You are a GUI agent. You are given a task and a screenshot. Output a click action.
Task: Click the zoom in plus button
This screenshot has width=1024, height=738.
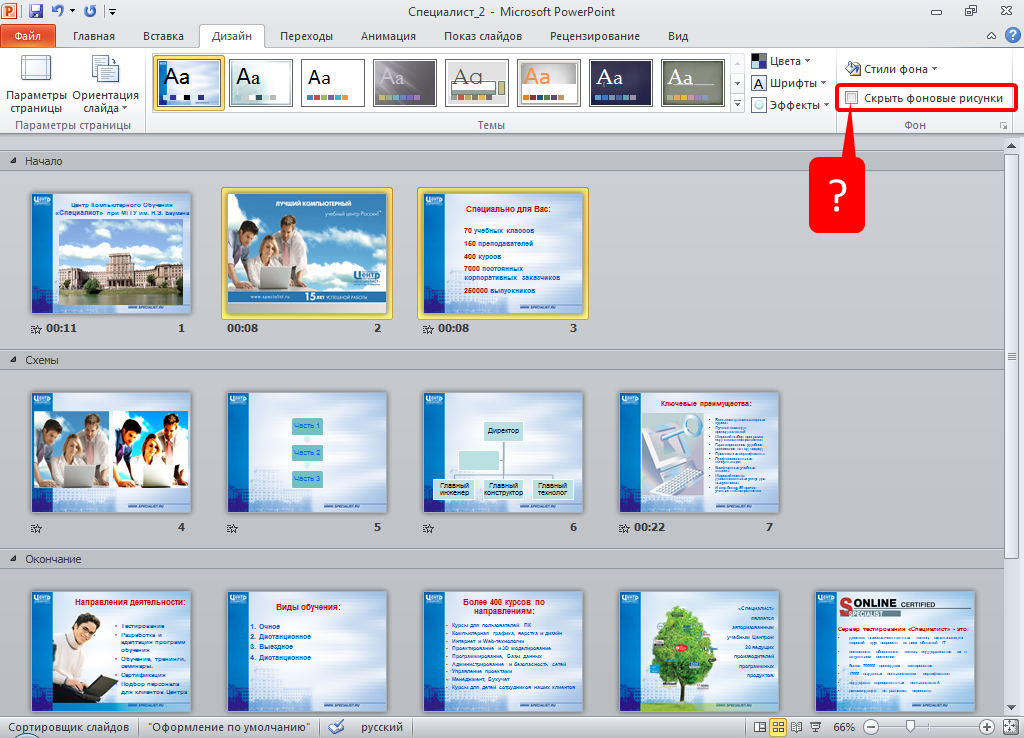point(986,727)
